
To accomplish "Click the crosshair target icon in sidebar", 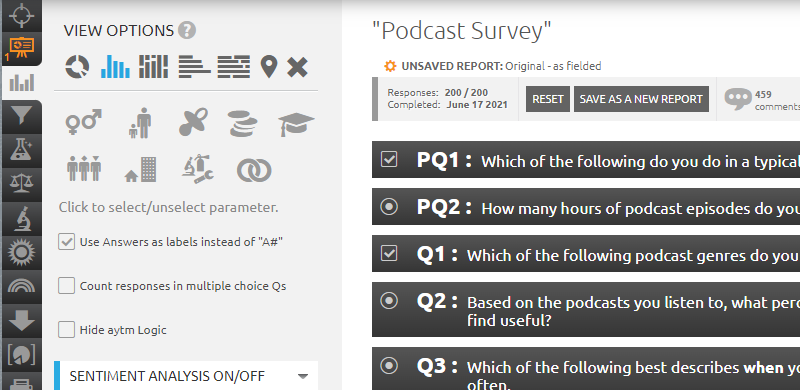I will (x=21, y=15).
